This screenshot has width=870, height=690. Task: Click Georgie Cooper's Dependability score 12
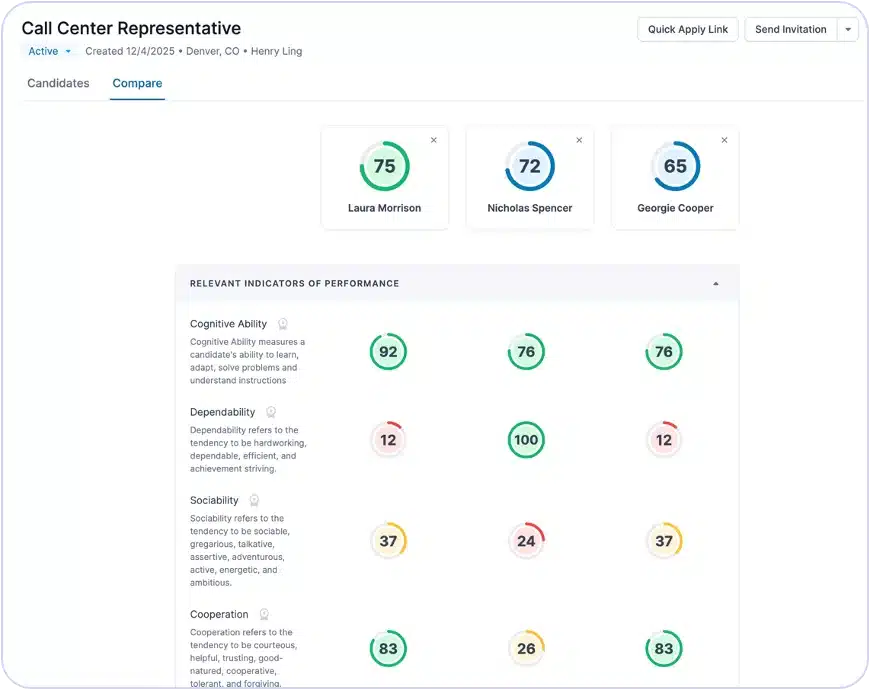click(664, 440)
